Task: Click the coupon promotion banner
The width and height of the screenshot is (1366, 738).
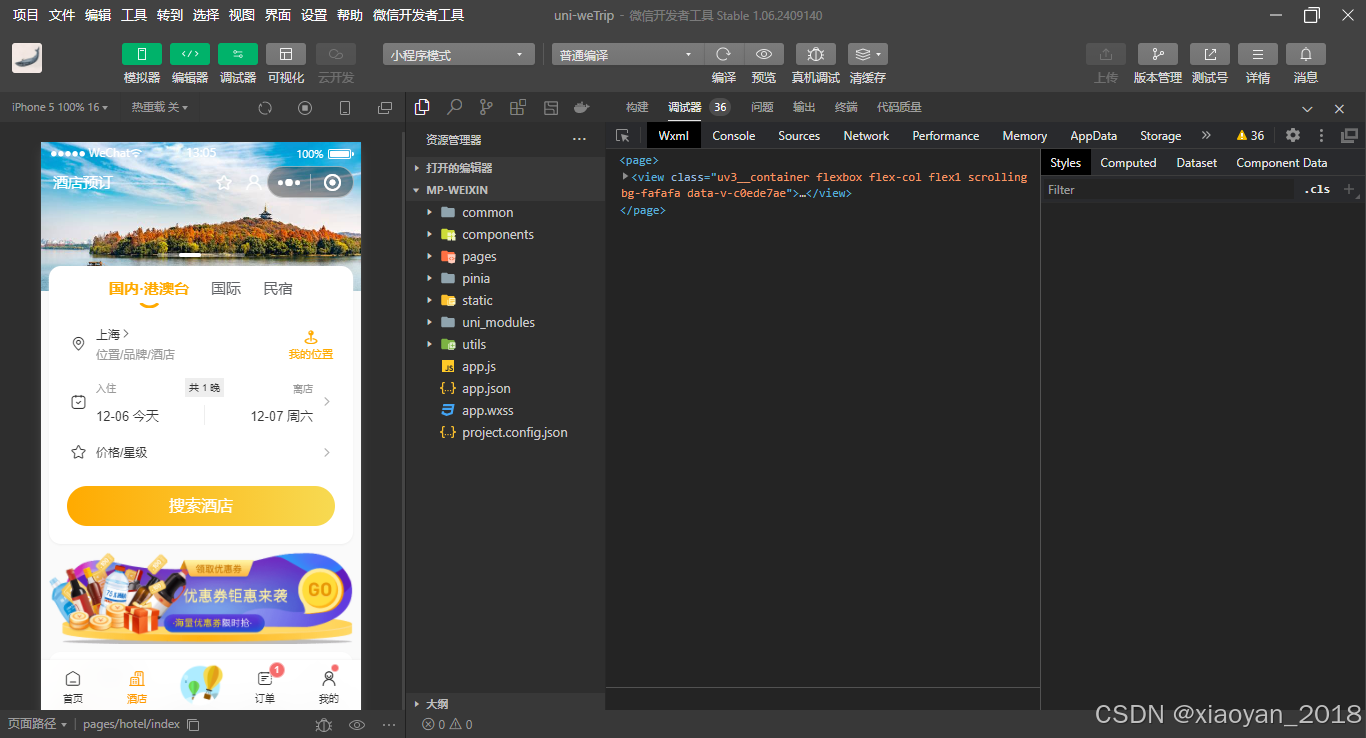Action: [201, 597]
